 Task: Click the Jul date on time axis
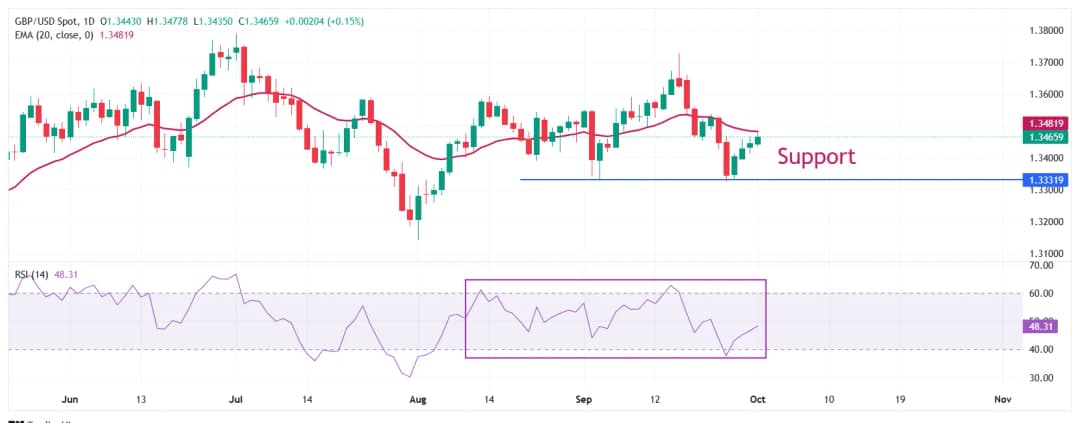point(238,399)
